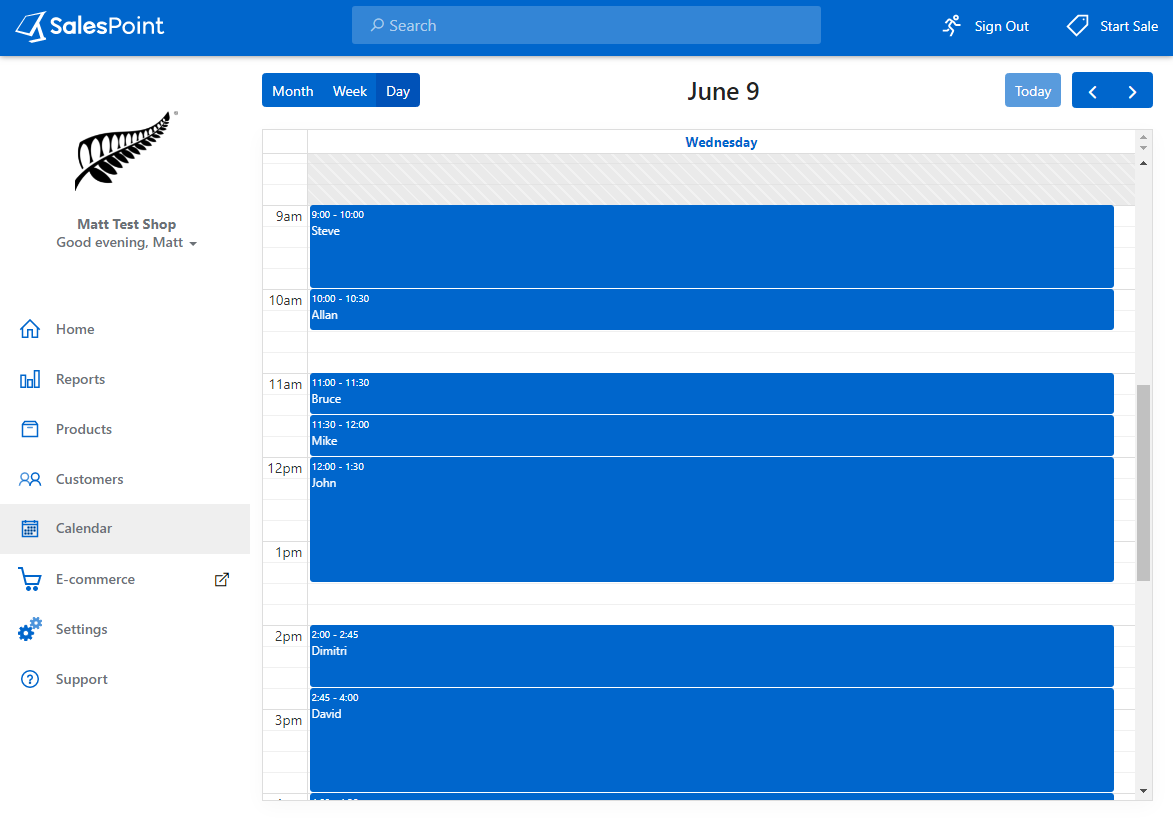Switch to the Month view tab
The width and height of the screenshot is (1173, 820).
[292, 90]
